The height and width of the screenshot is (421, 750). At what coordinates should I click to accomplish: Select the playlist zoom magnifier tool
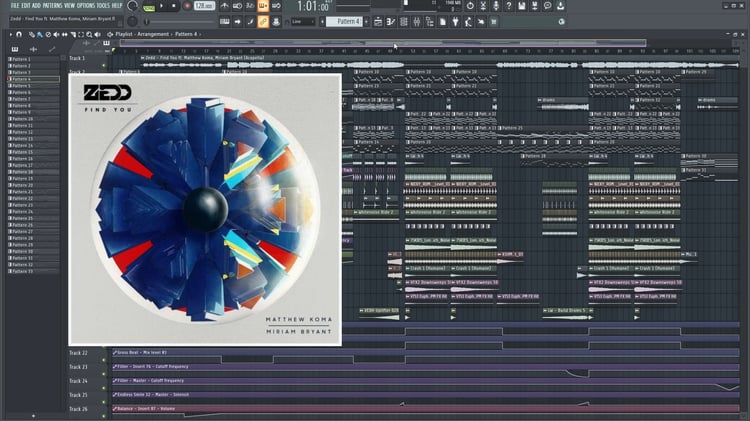[89, 34]
